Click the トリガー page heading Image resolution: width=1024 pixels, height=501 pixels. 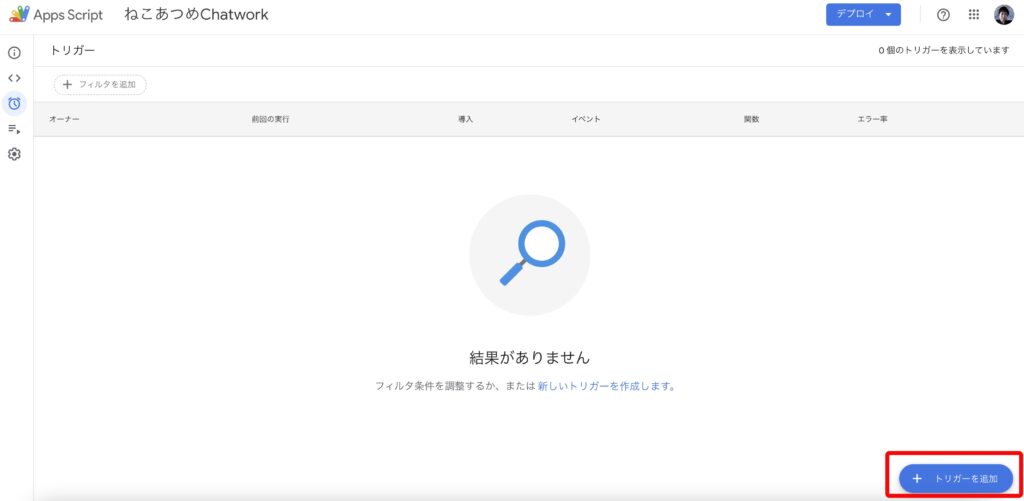tap(72, 50)
